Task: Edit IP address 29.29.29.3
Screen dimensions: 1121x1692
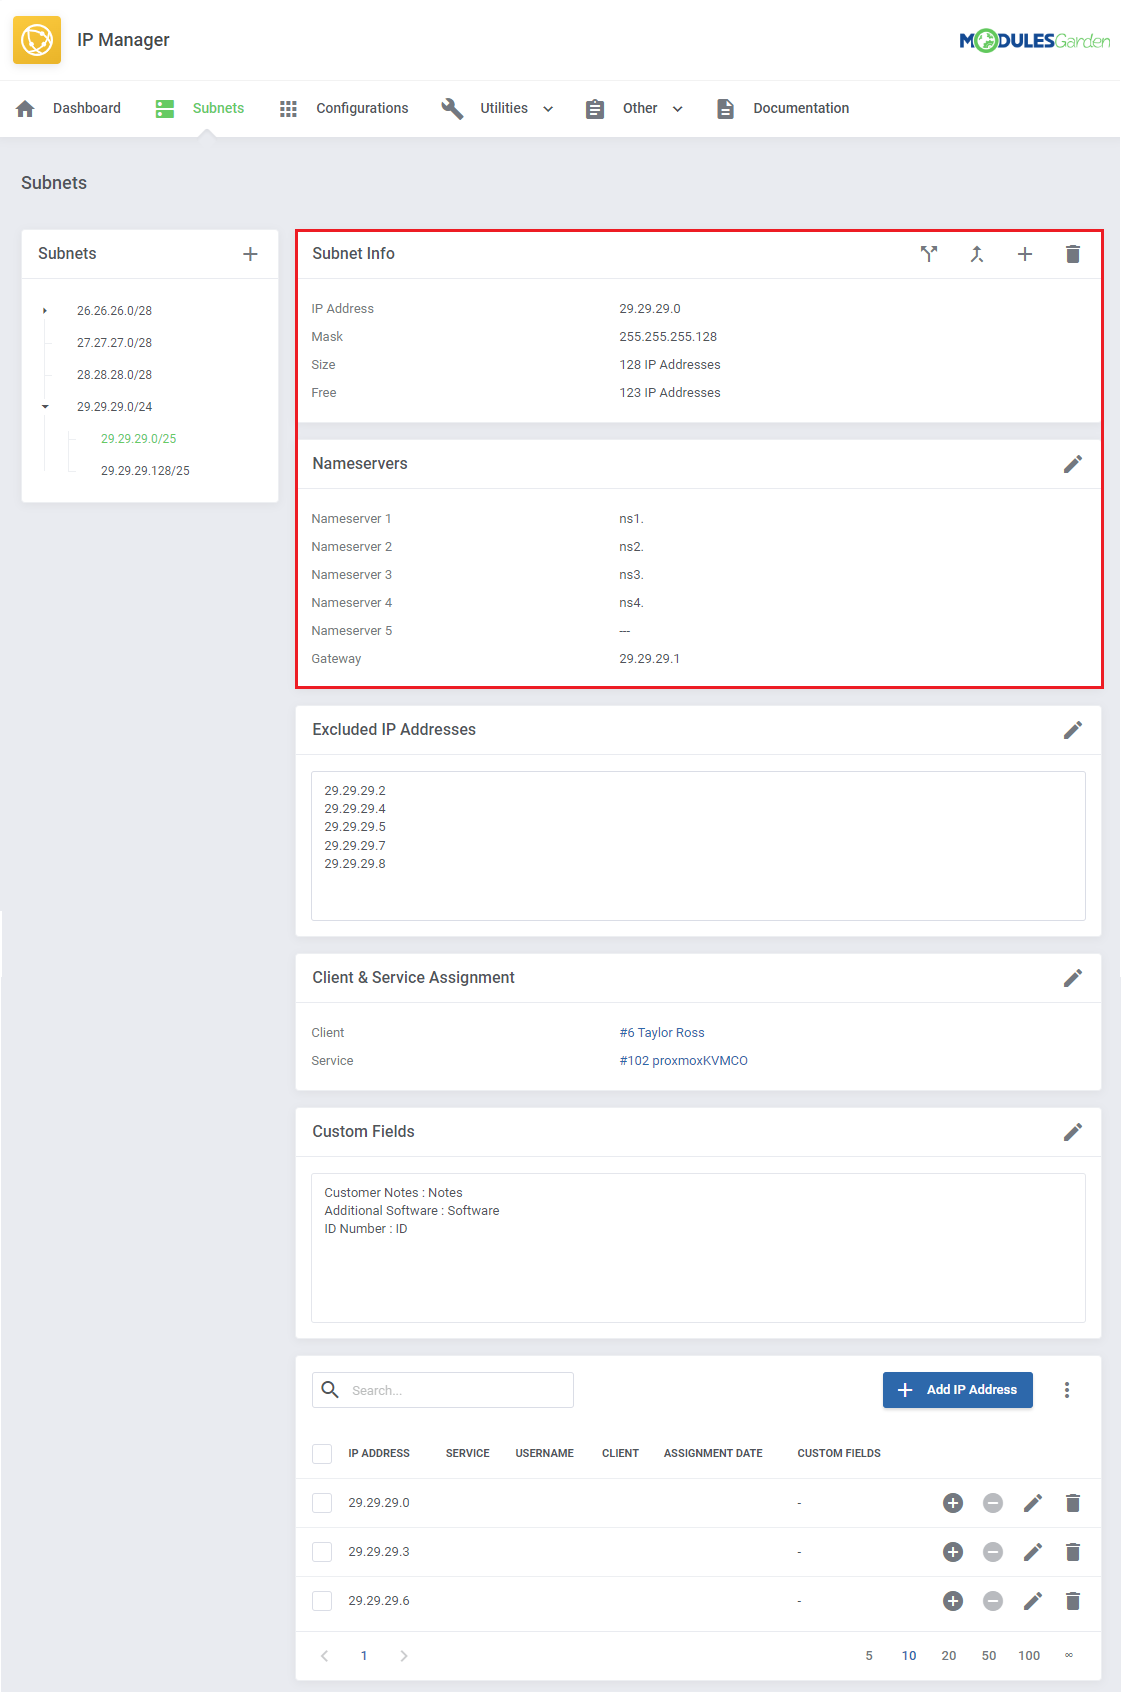Action: click(x=1033, y=1552)
